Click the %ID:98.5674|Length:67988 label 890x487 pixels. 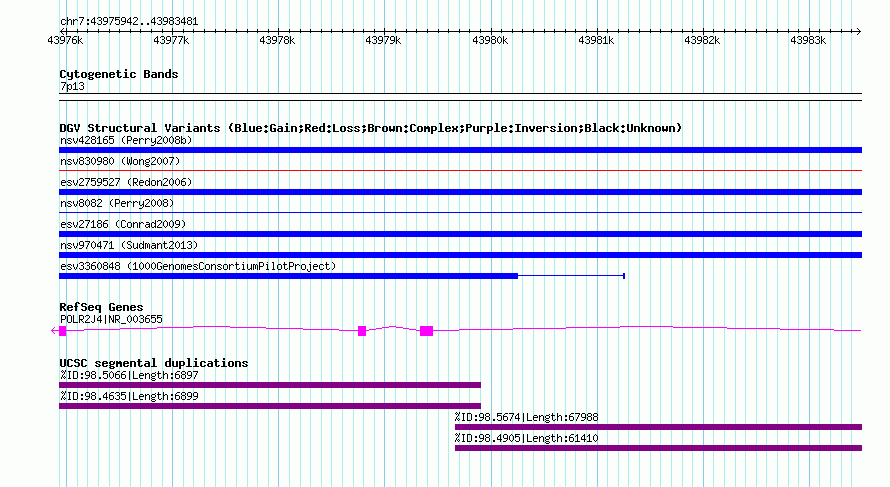tap(526, 417)
